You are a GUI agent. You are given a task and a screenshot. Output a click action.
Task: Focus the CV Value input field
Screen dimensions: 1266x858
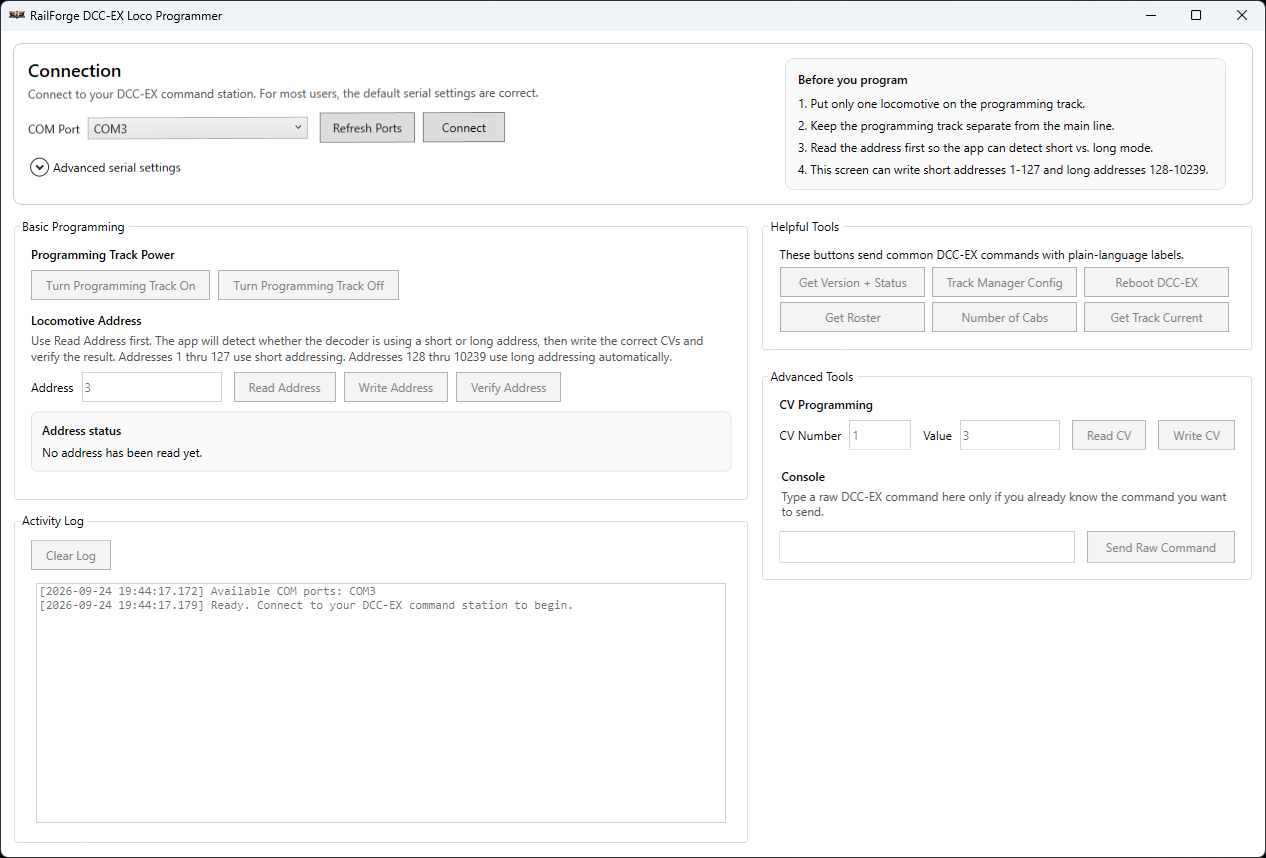pos(1010,435)
